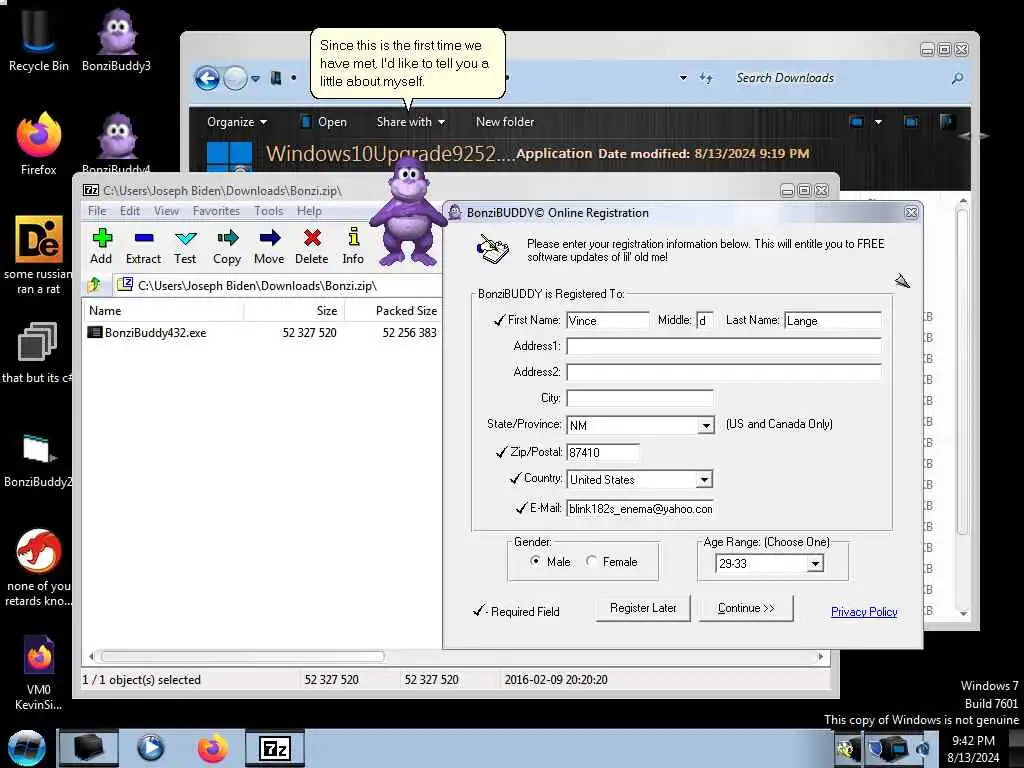Open the Explorer address history dropdown

[x=683, y=78]
